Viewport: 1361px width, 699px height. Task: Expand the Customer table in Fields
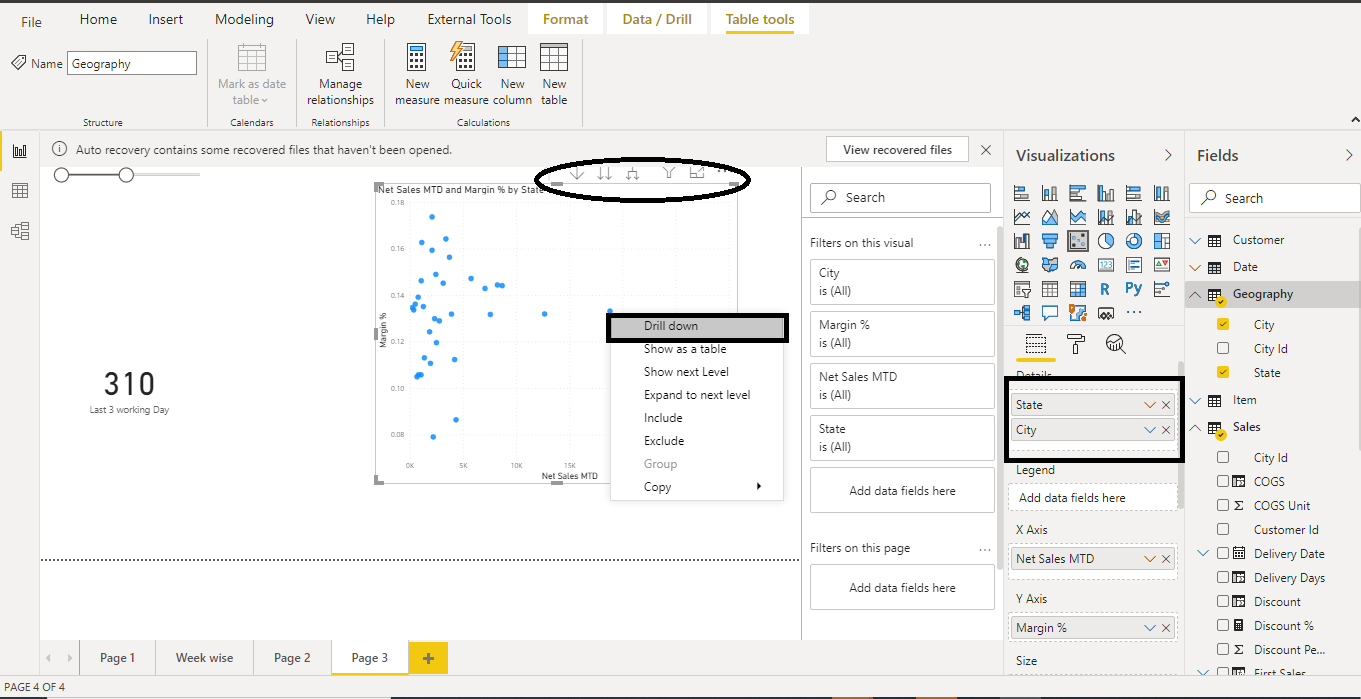click(1196, 240)
